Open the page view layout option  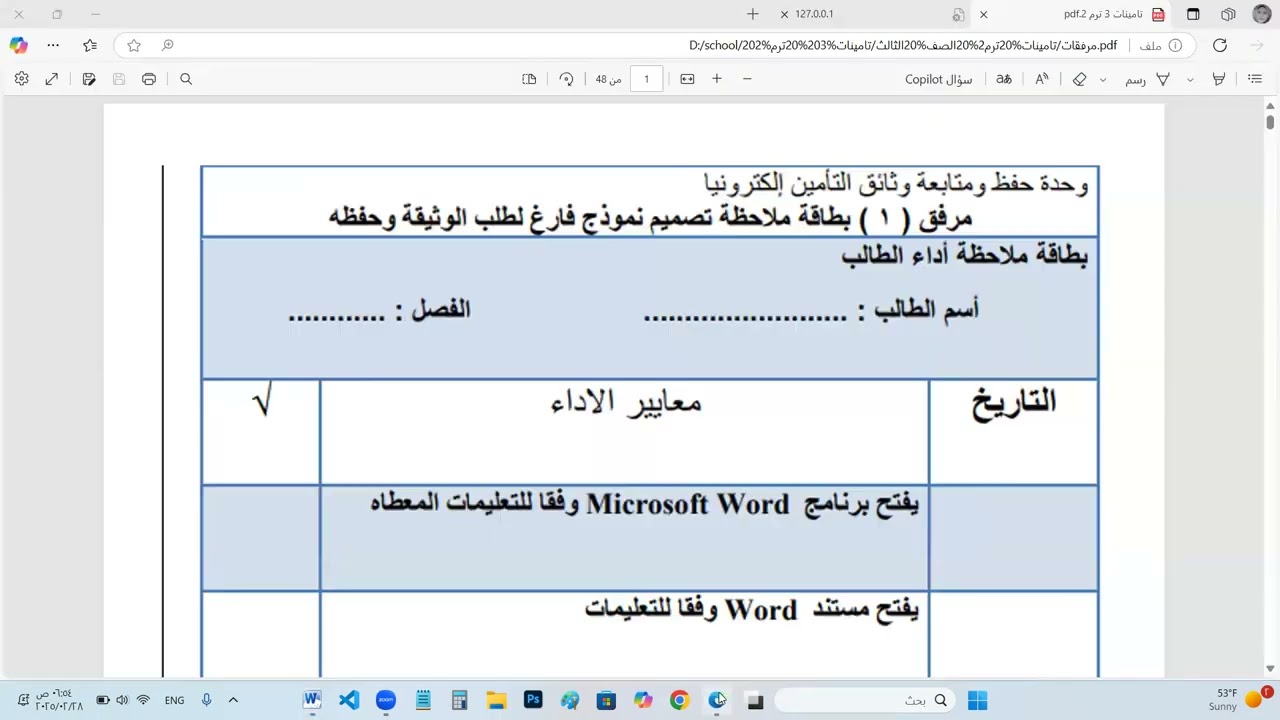point(529,79)
